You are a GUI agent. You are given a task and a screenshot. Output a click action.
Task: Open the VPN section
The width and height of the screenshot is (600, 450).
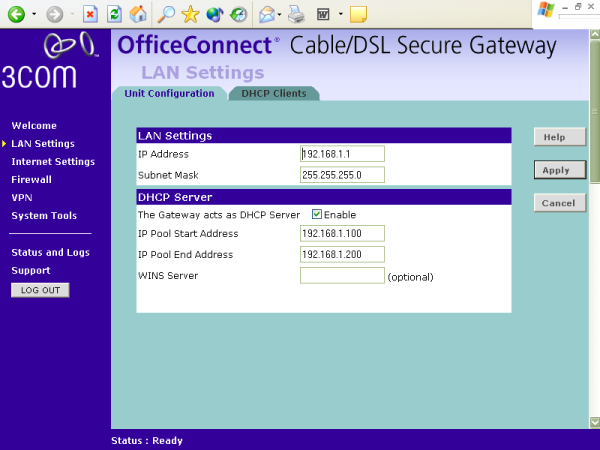coord(22,197)
